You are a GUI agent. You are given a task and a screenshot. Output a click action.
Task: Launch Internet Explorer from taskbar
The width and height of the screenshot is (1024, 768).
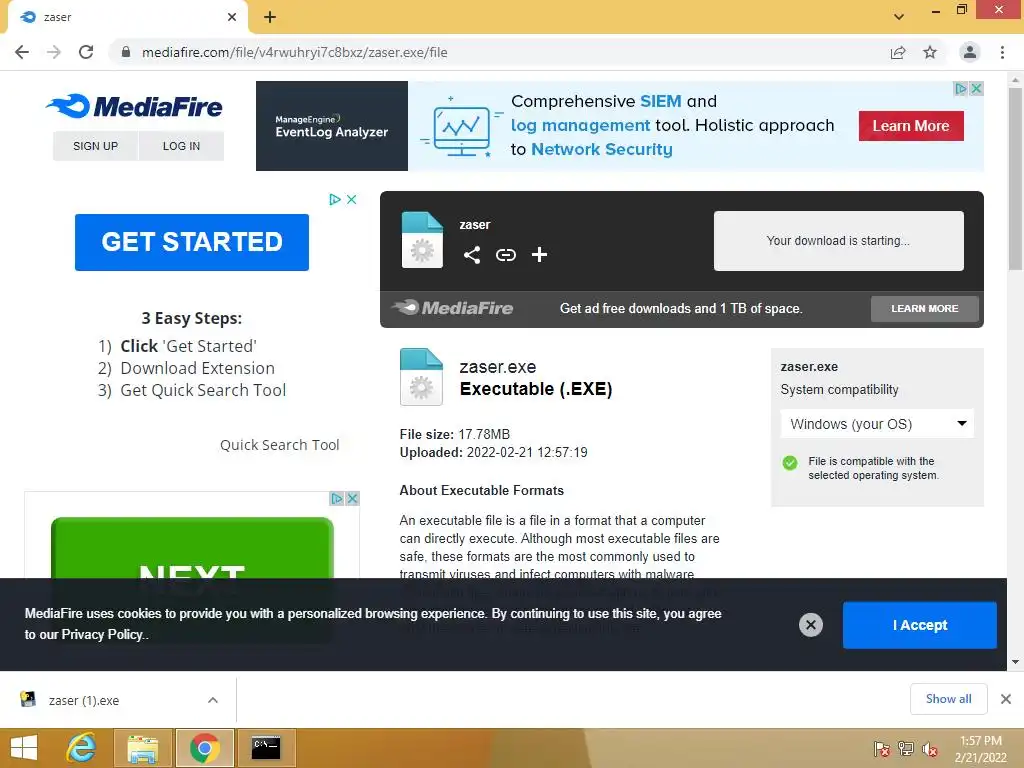tap(81, 748)
